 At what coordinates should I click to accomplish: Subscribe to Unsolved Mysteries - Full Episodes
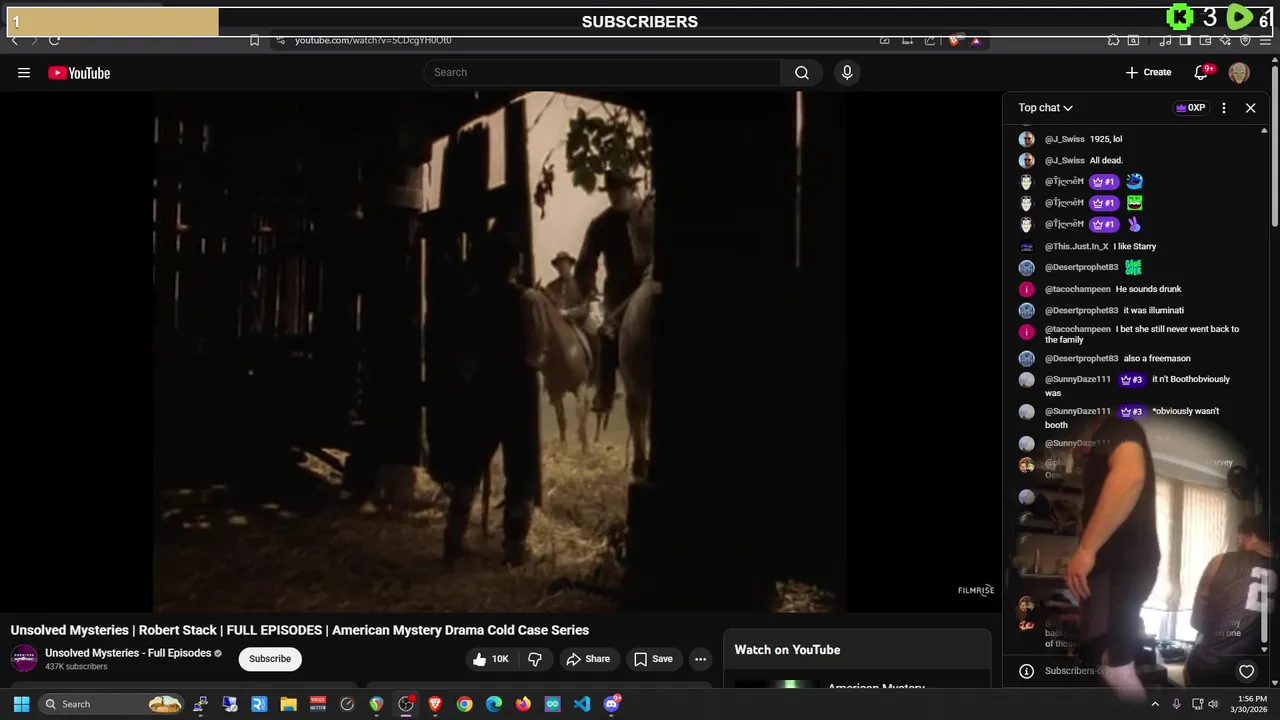pyautogui.click(x=270, y=659)
